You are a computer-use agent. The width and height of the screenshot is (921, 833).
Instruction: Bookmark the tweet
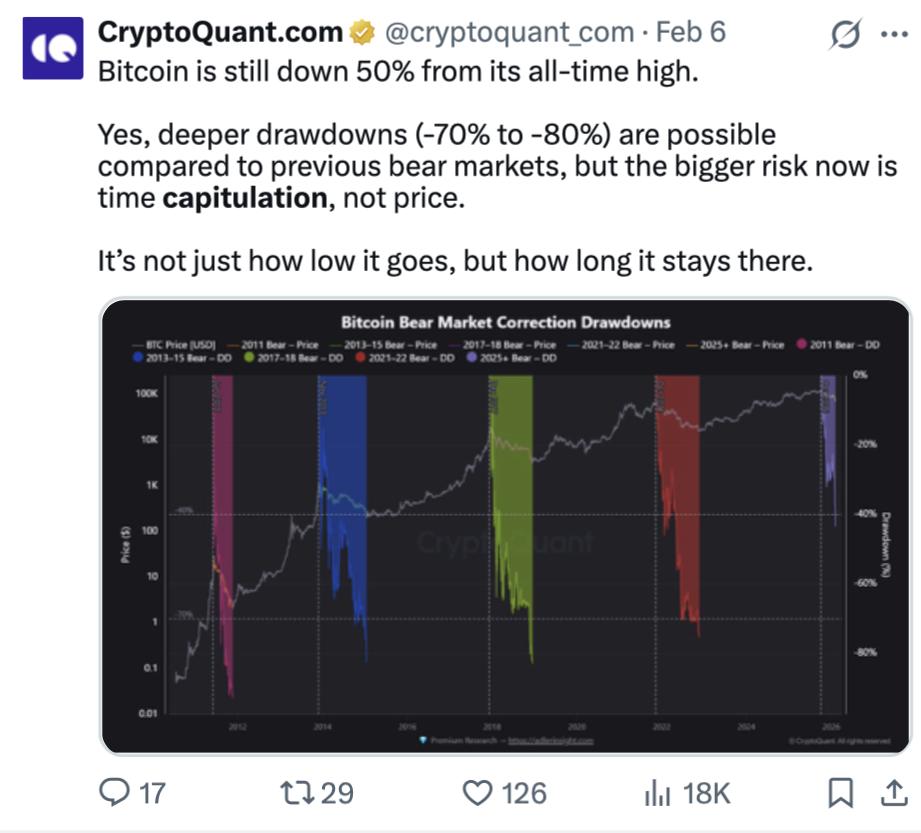coord(843,791)
